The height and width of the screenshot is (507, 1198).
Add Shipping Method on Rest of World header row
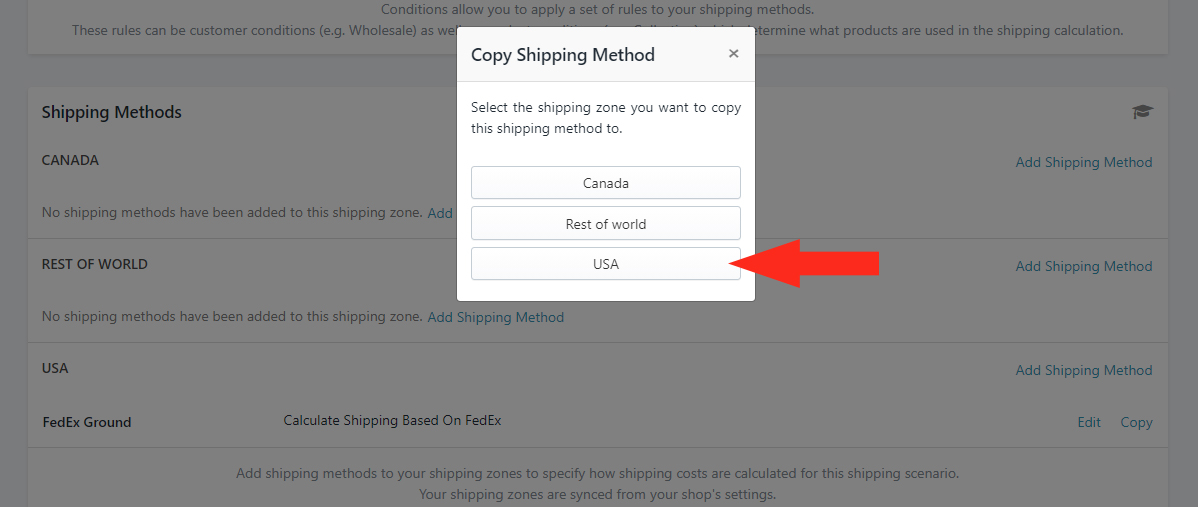(x=1084, y=266)
